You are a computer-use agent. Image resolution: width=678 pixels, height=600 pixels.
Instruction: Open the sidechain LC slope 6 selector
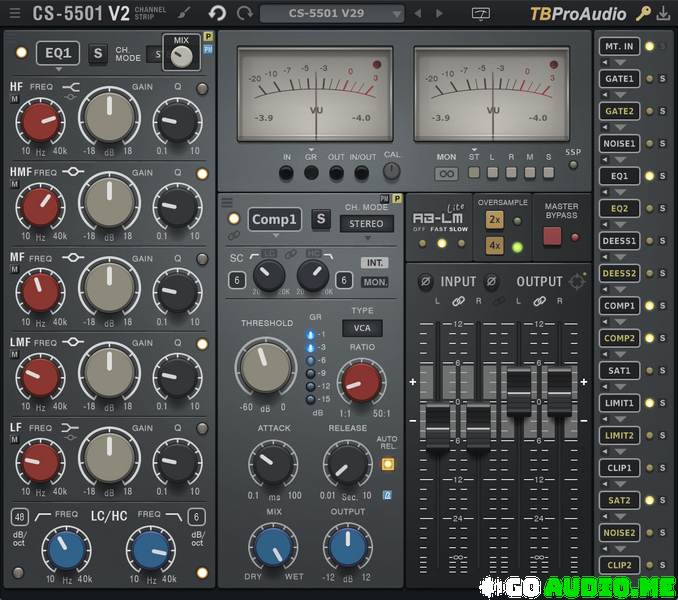pyautogui.click(x=237, y=281)
